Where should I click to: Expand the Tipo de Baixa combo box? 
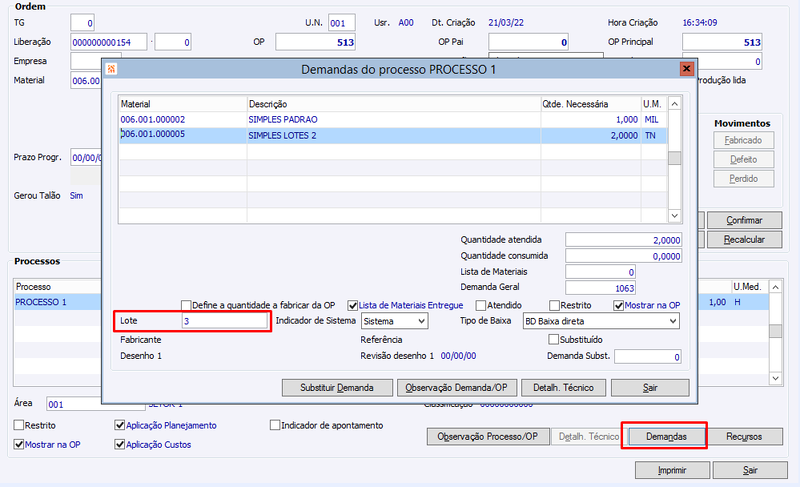click(602, 321)
